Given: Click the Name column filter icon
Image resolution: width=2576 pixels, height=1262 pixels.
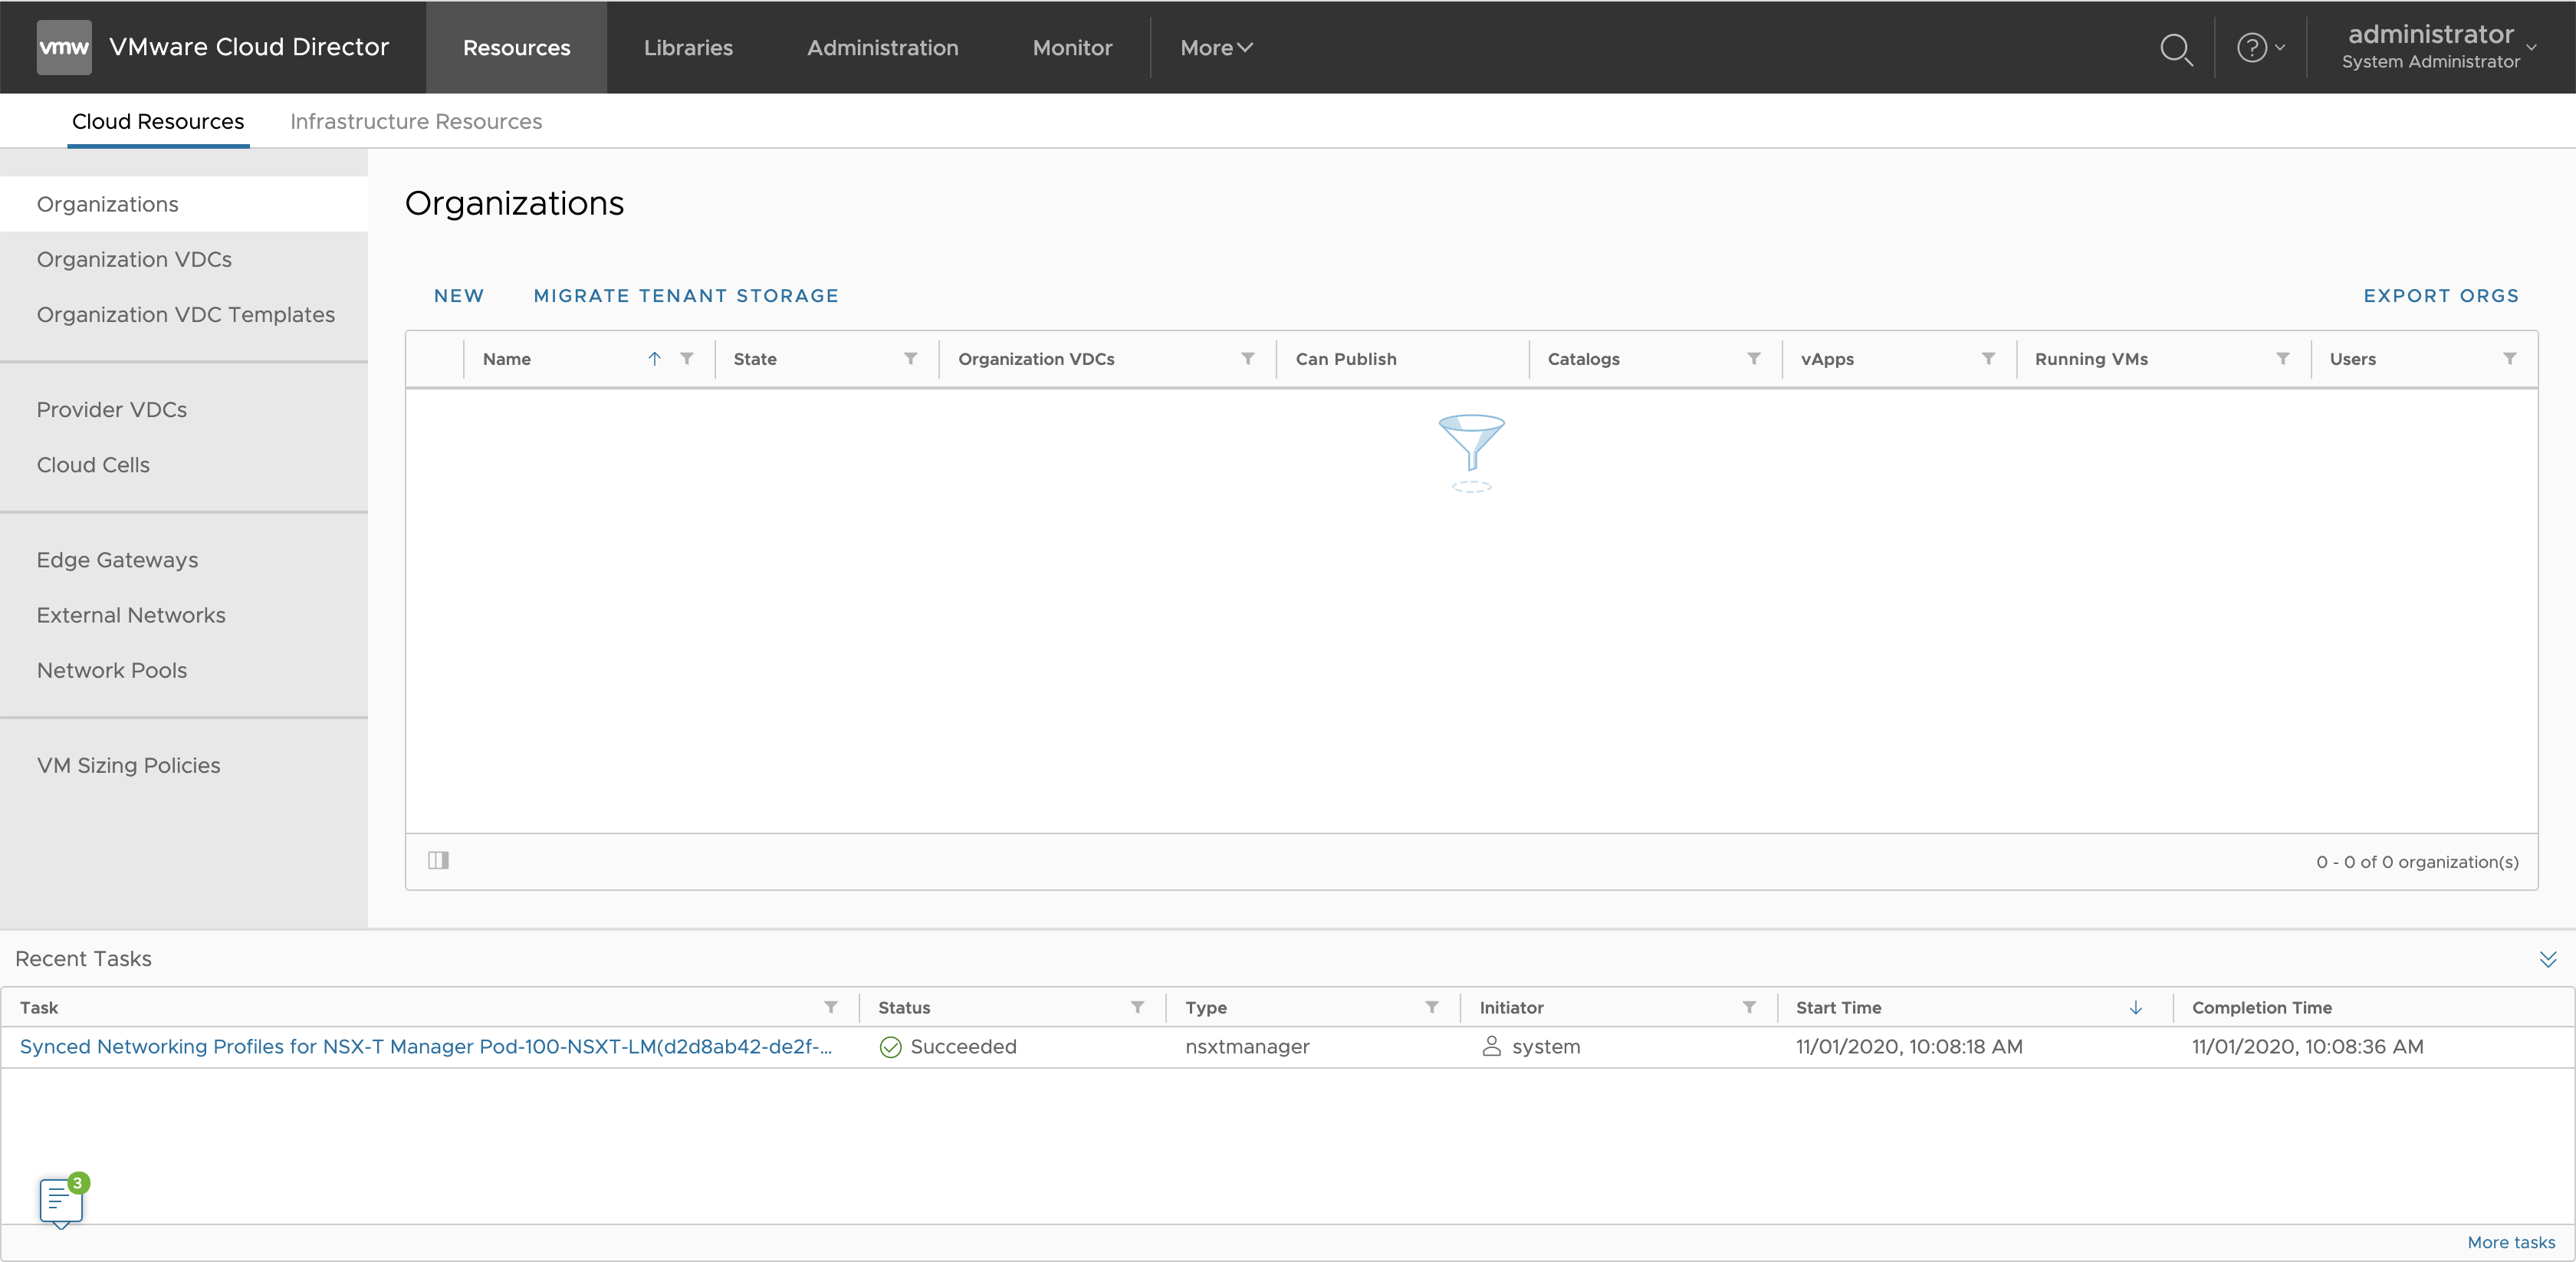Looking at the screenshot, I should click(x=687, y=359).
